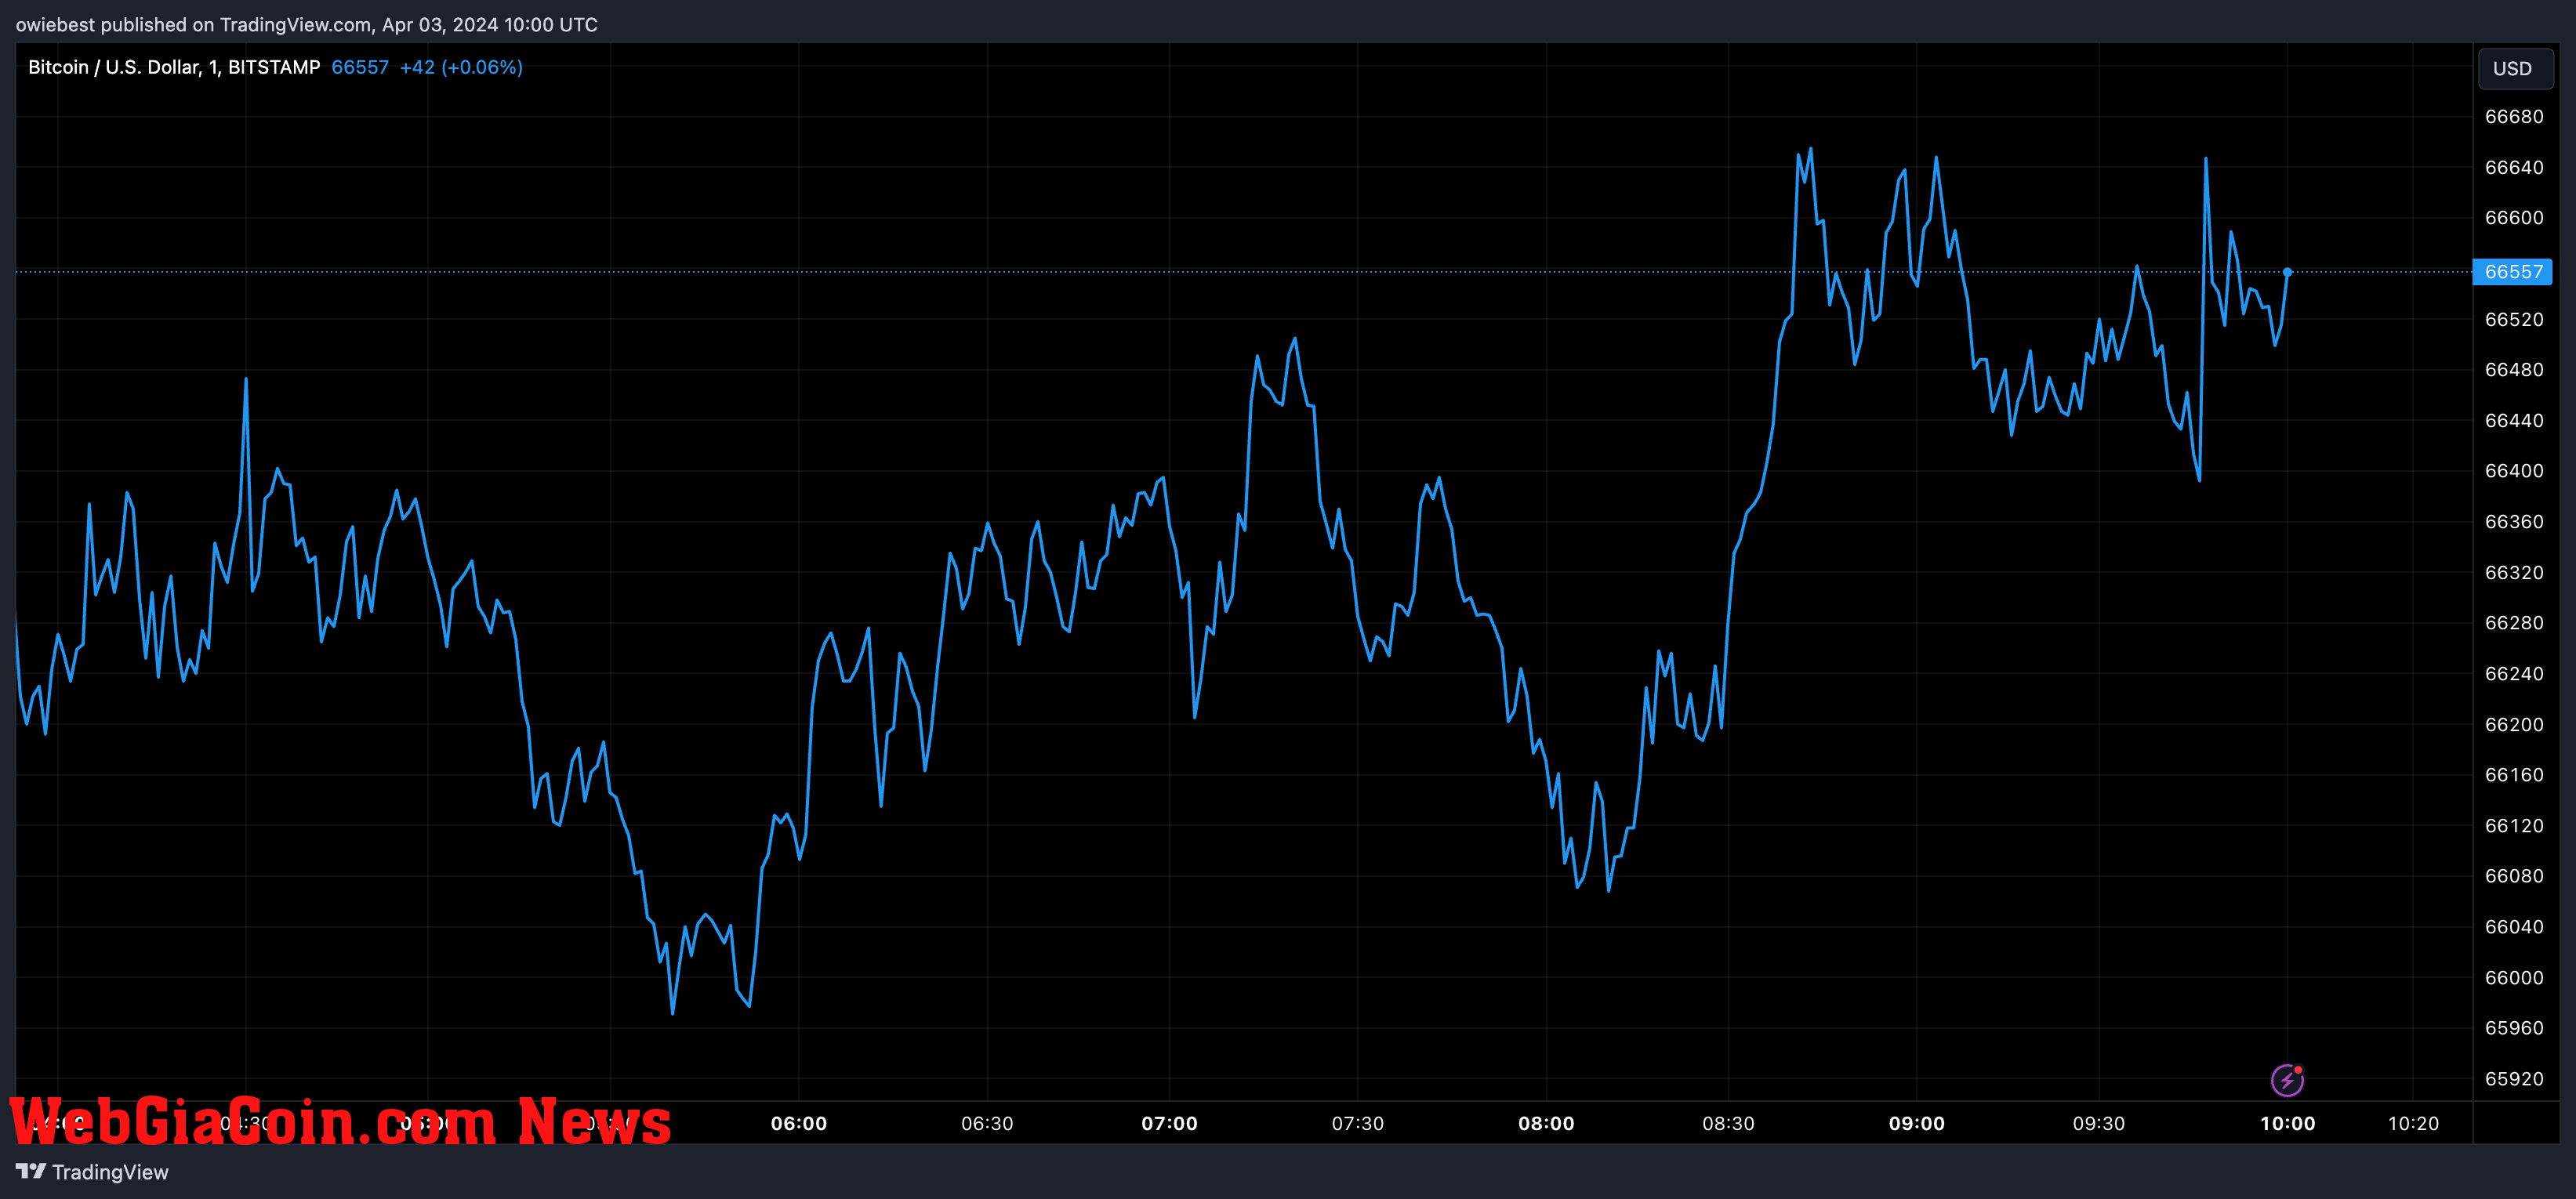Click the 09:30 time axis label
Viewport: 2576px width, 1199px height.
(2099, 1123)
